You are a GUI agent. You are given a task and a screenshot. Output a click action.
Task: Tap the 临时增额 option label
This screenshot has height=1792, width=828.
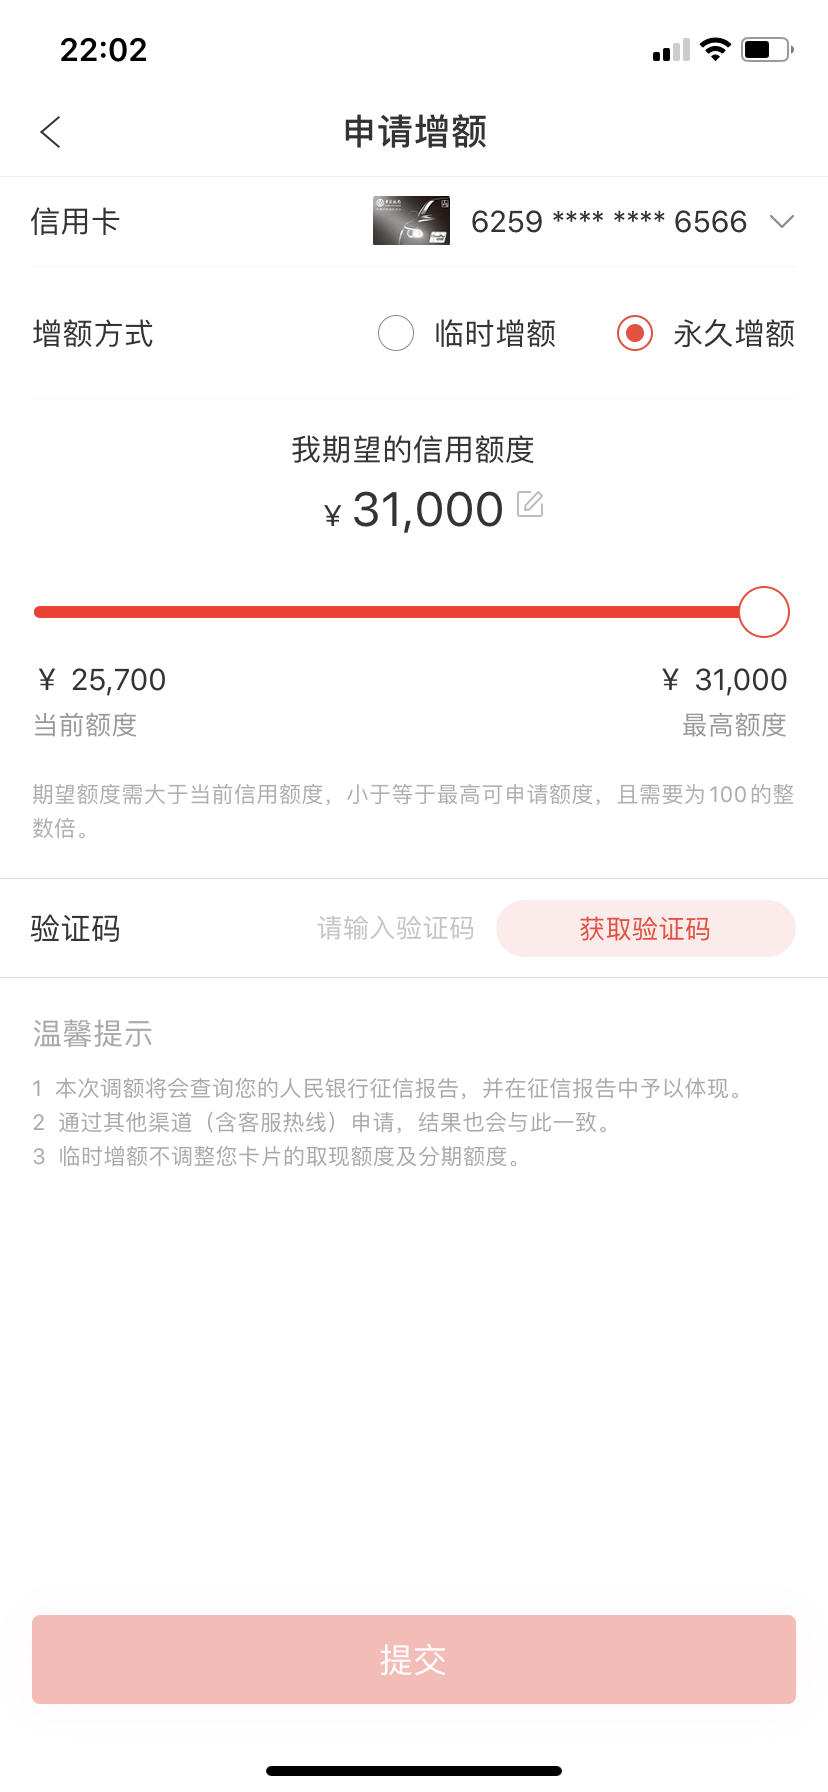pyautogui.click(x=495, y=333)
